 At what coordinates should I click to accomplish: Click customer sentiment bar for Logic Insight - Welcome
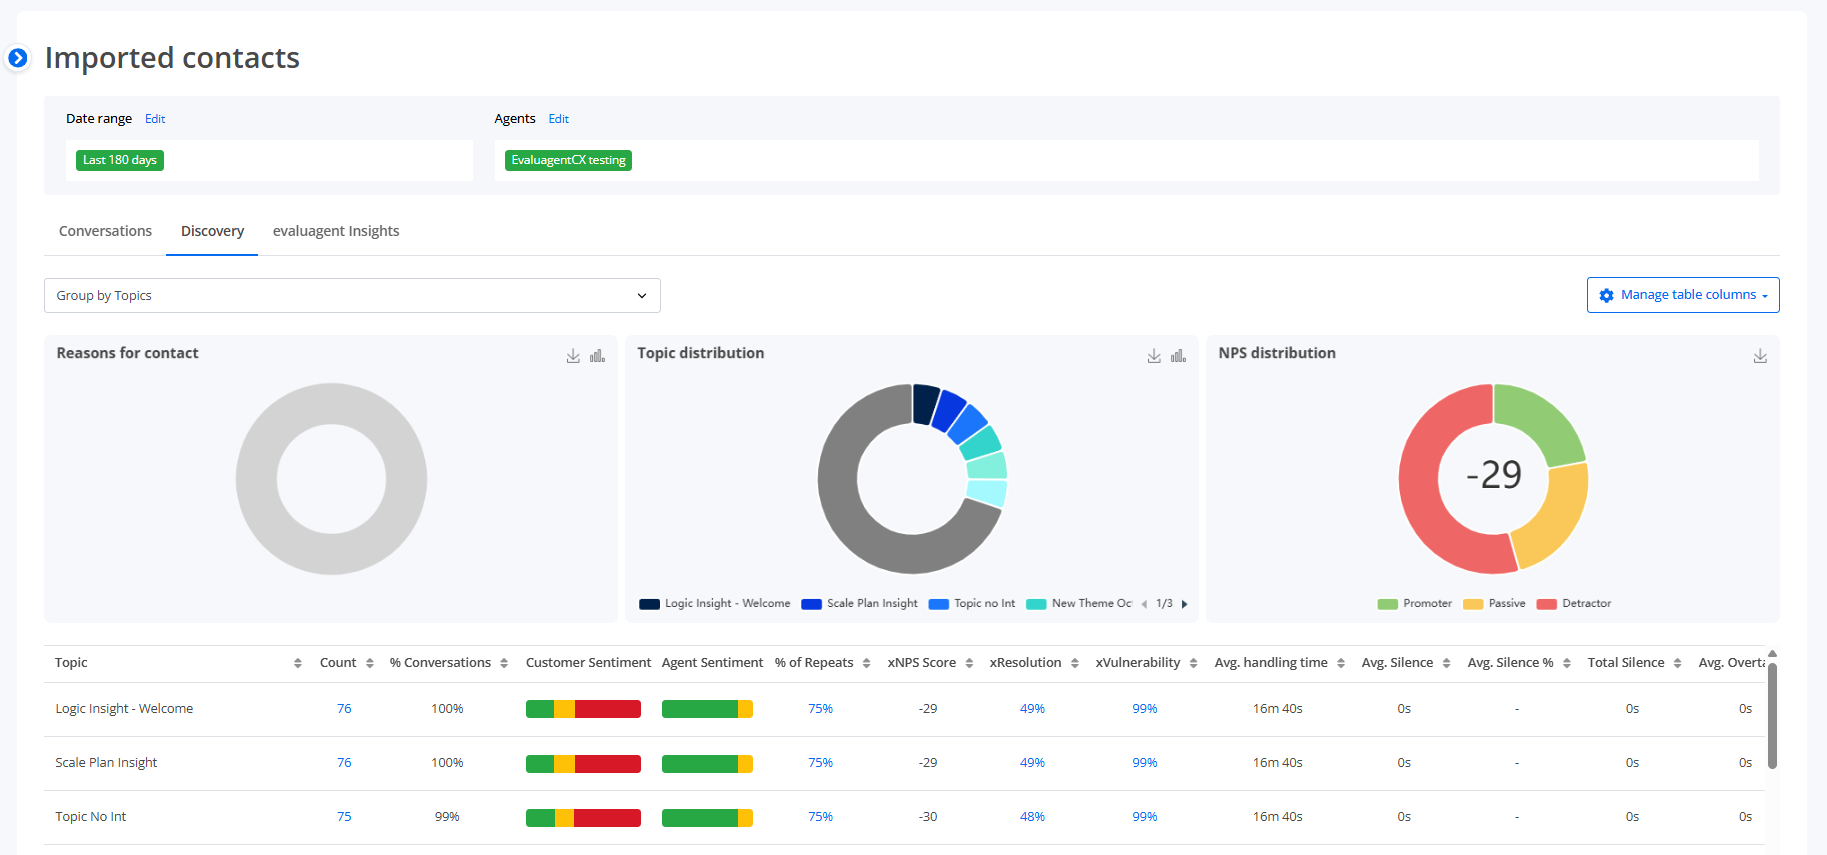point(583,709)
